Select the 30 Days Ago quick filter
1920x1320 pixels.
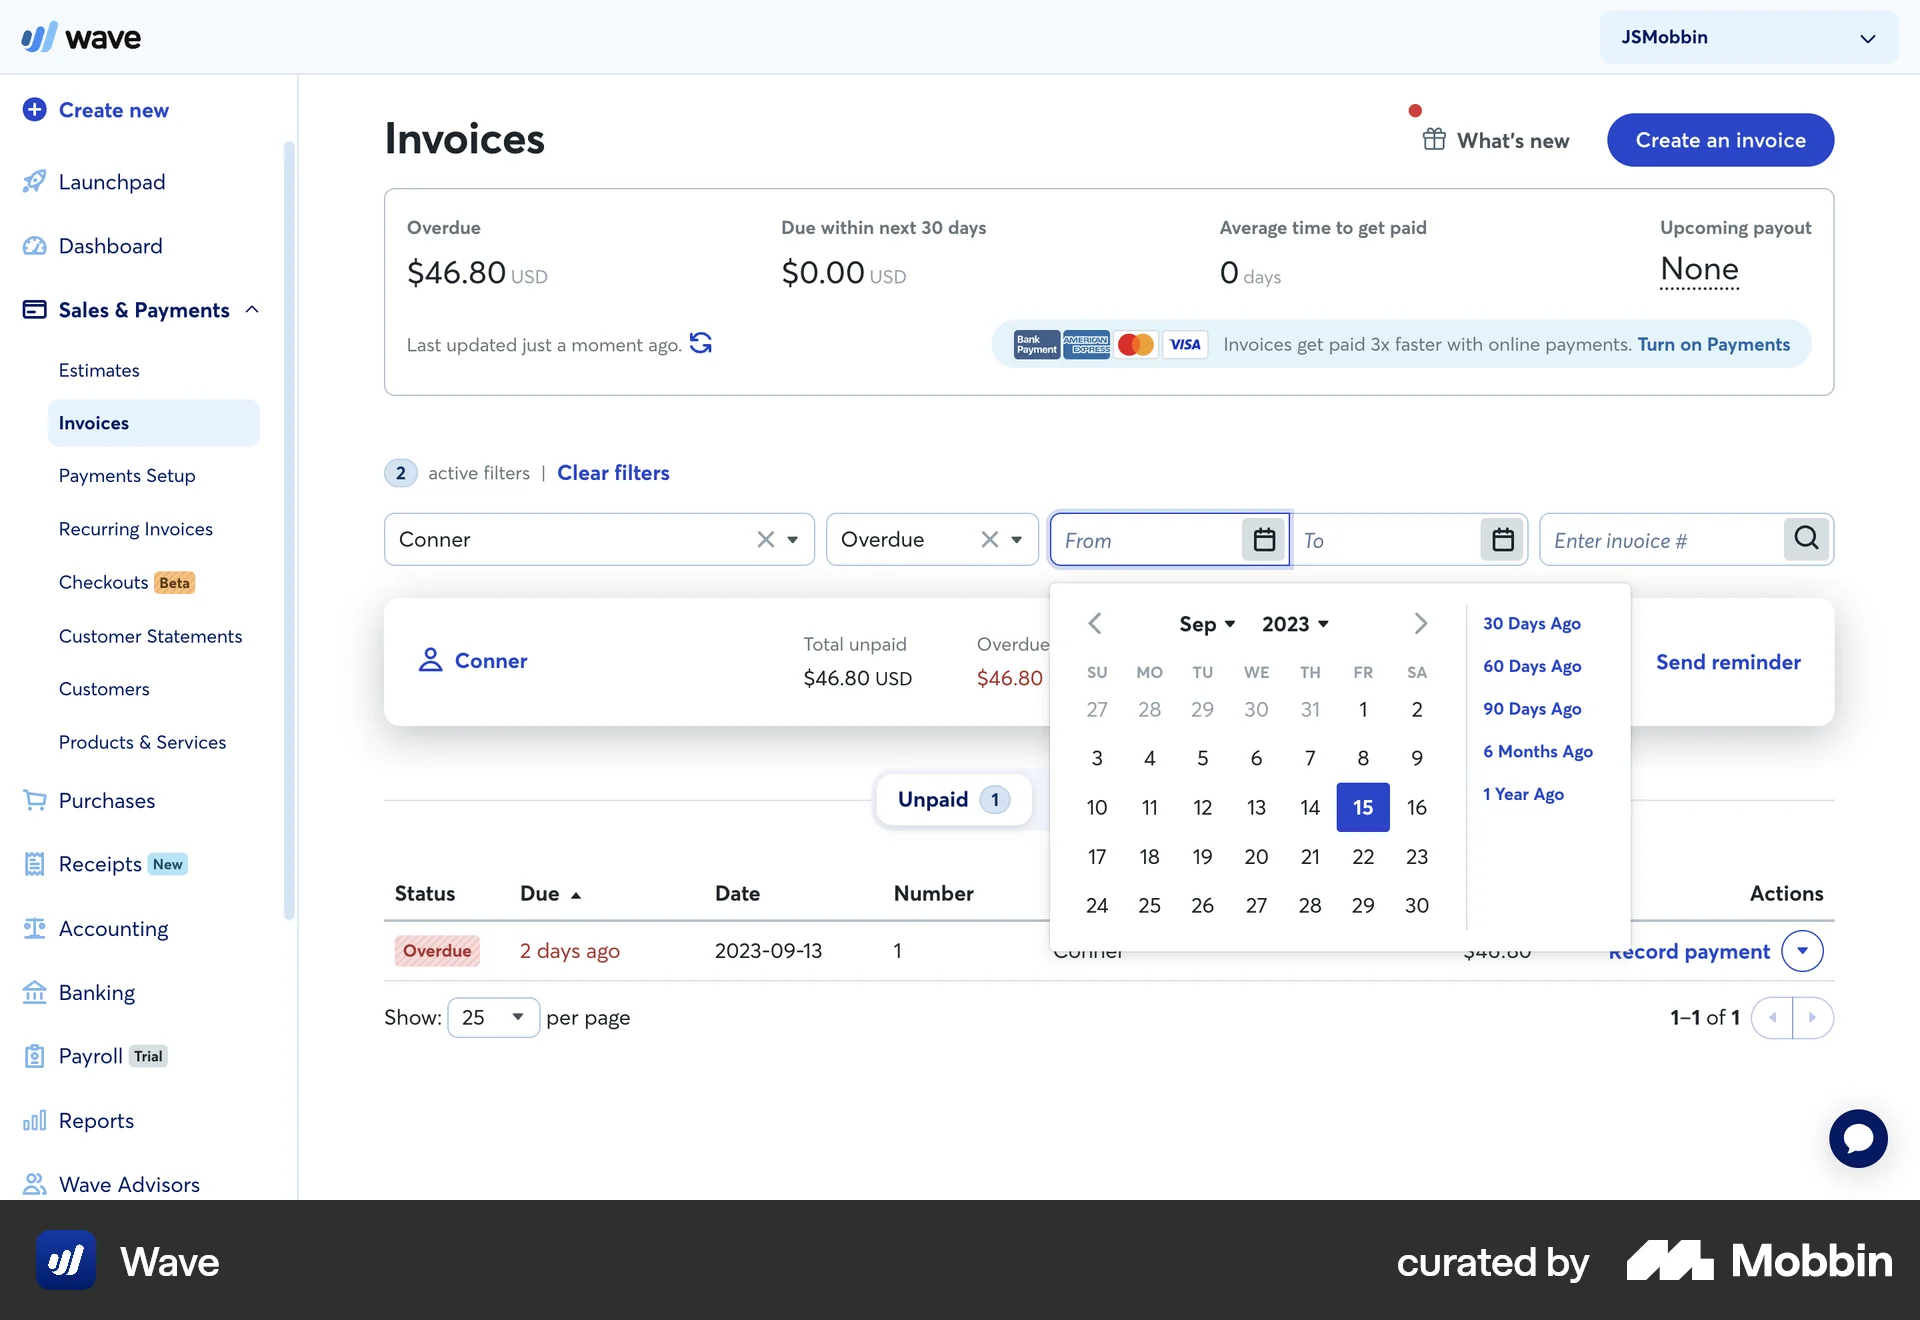tap(1531, 623)
